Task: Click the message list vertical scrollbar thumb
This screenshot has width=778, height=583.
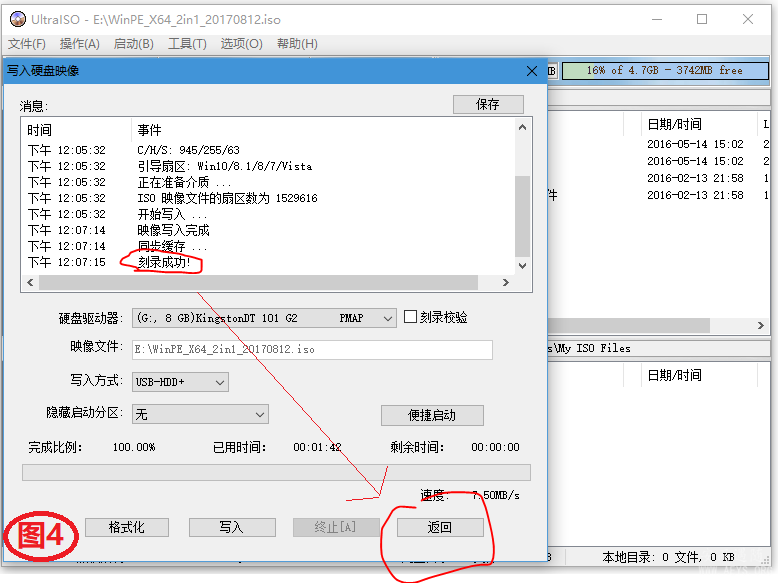Action: pos(522,216)
